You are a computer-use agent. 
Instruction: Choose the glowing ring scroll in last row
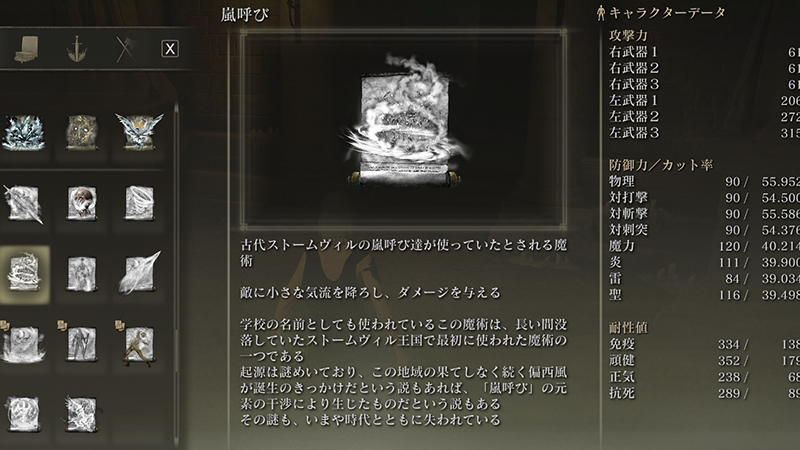pyautogui.click(x=23, y=414)
